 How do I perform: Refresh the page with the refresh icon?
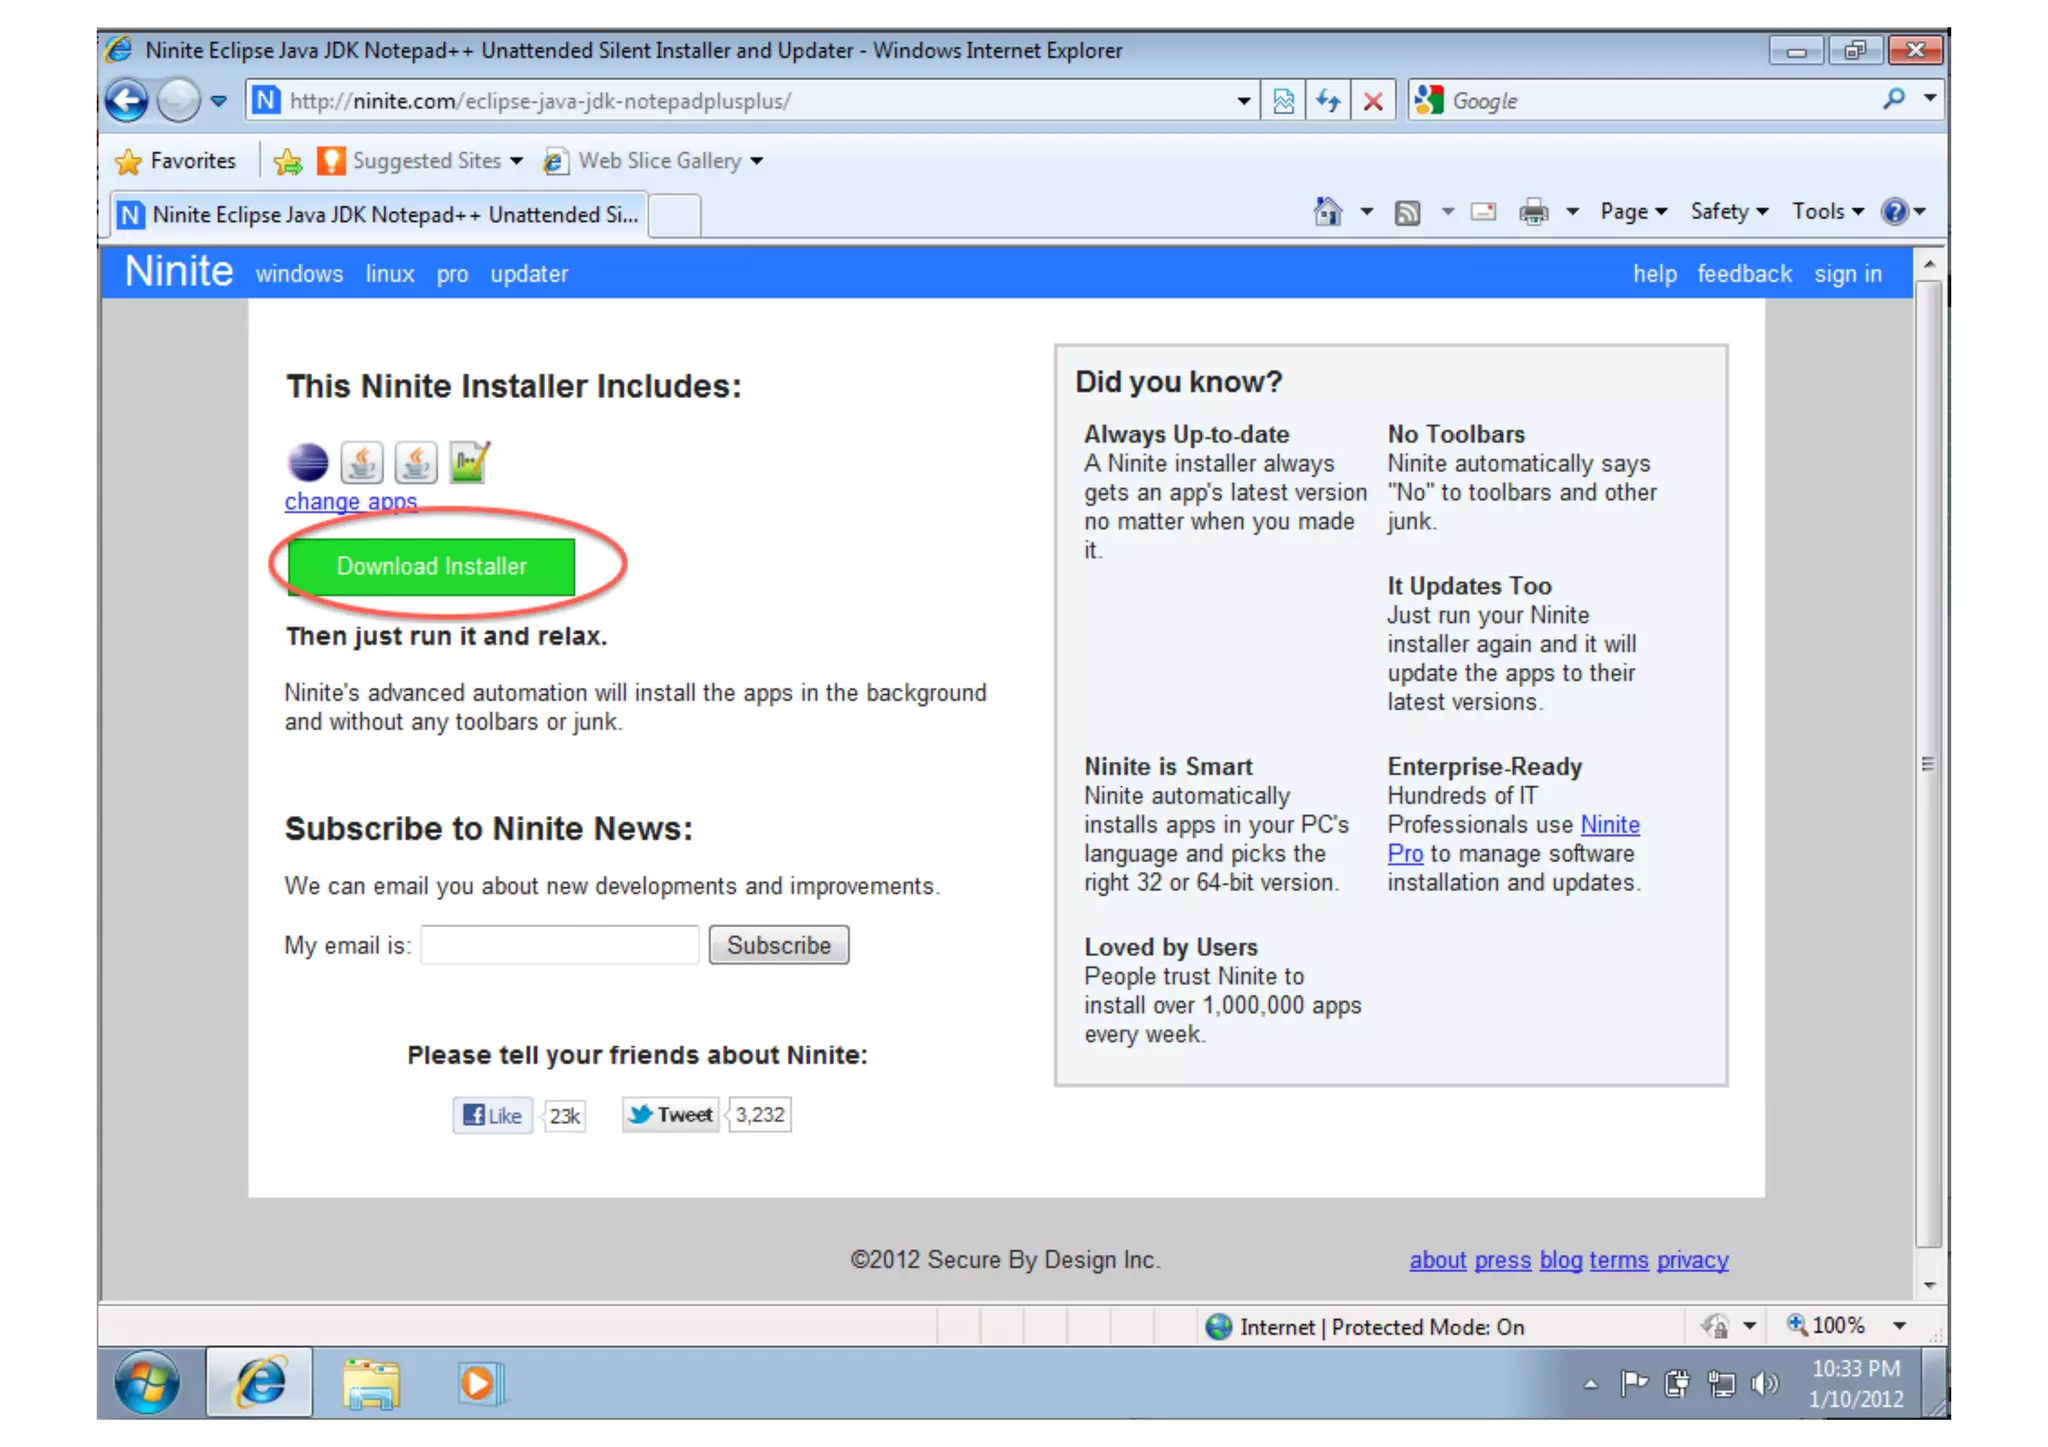(x=1328, y=101)
